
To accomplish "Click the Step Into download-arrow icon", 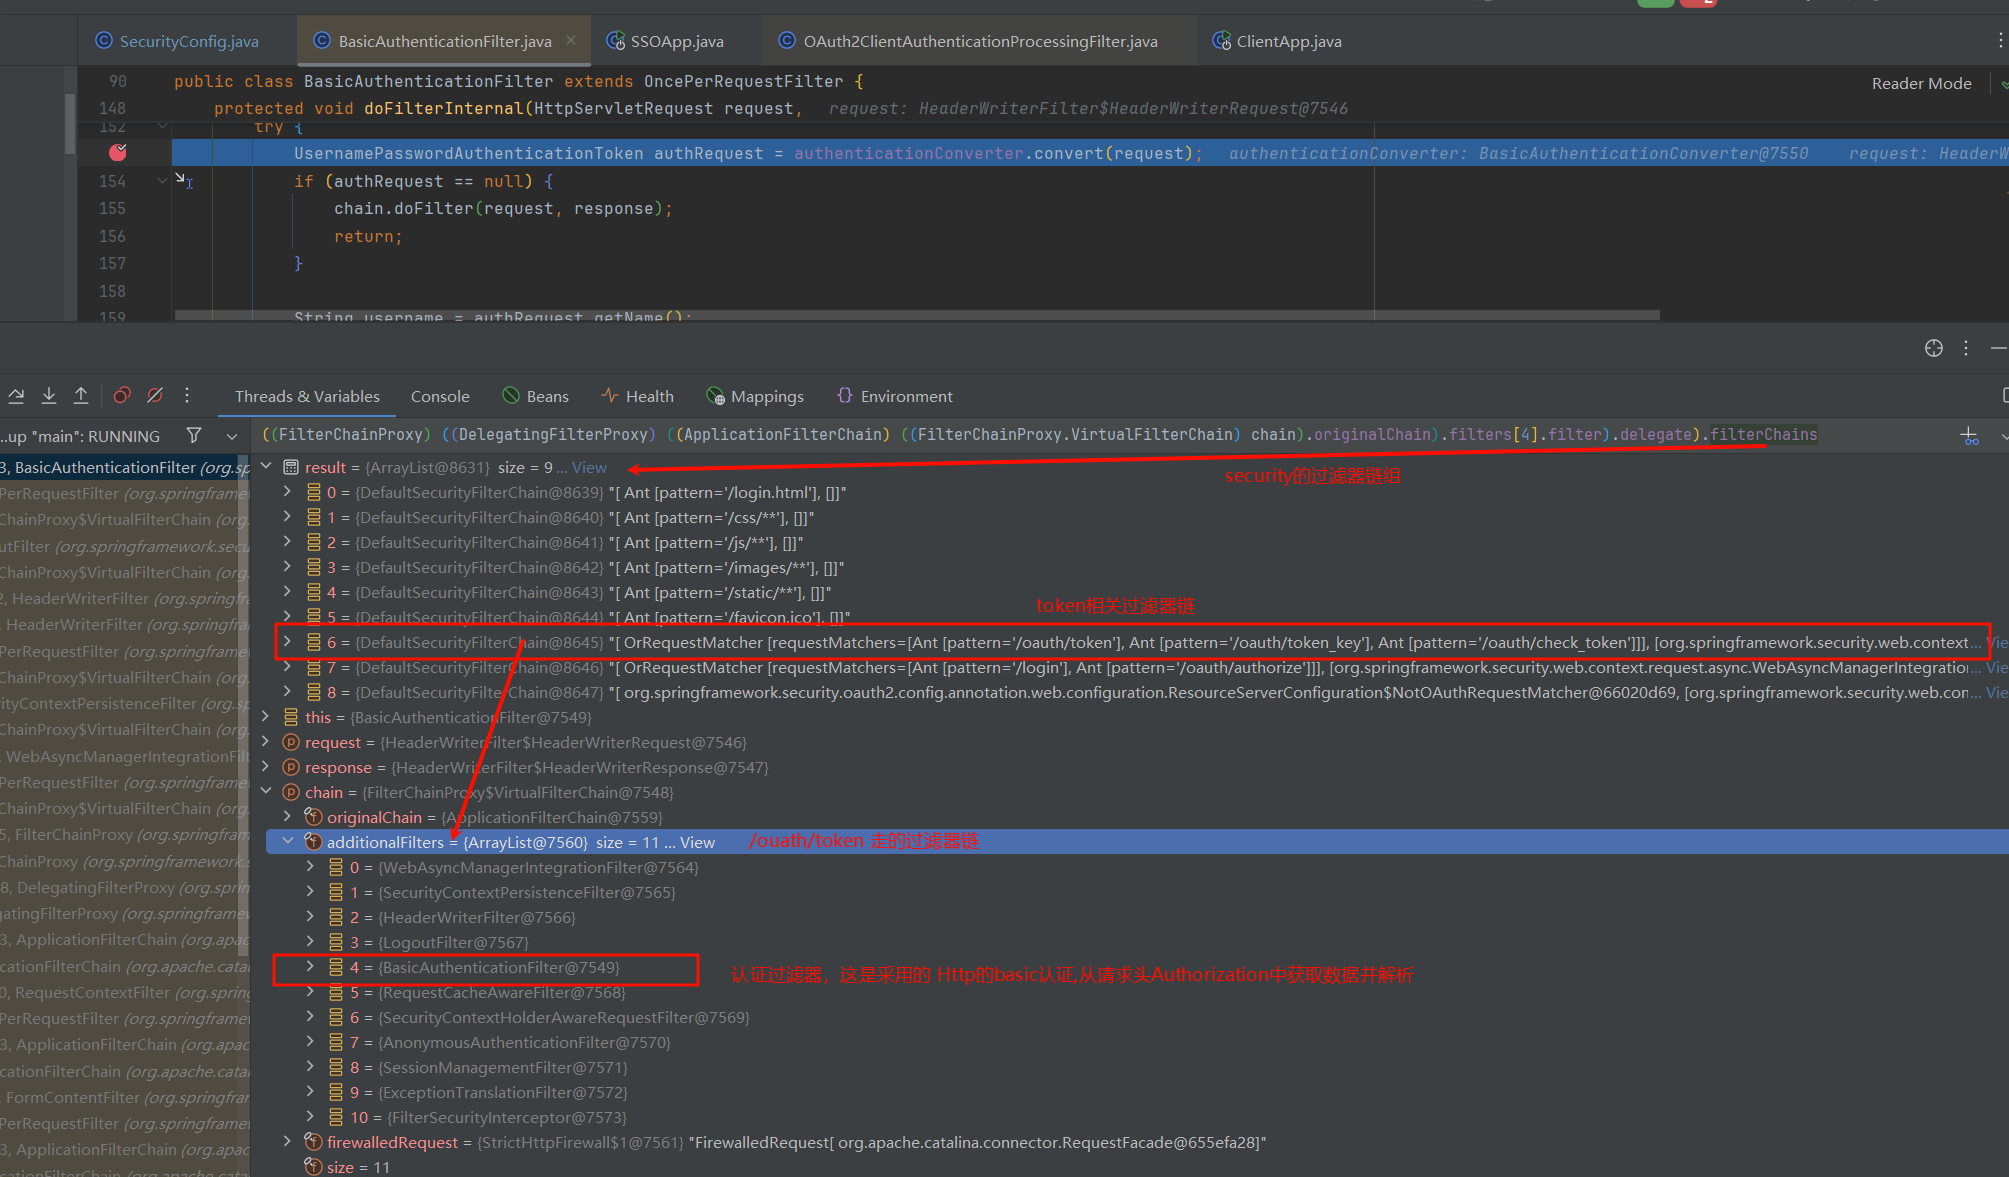I will (x=48, y=396).
